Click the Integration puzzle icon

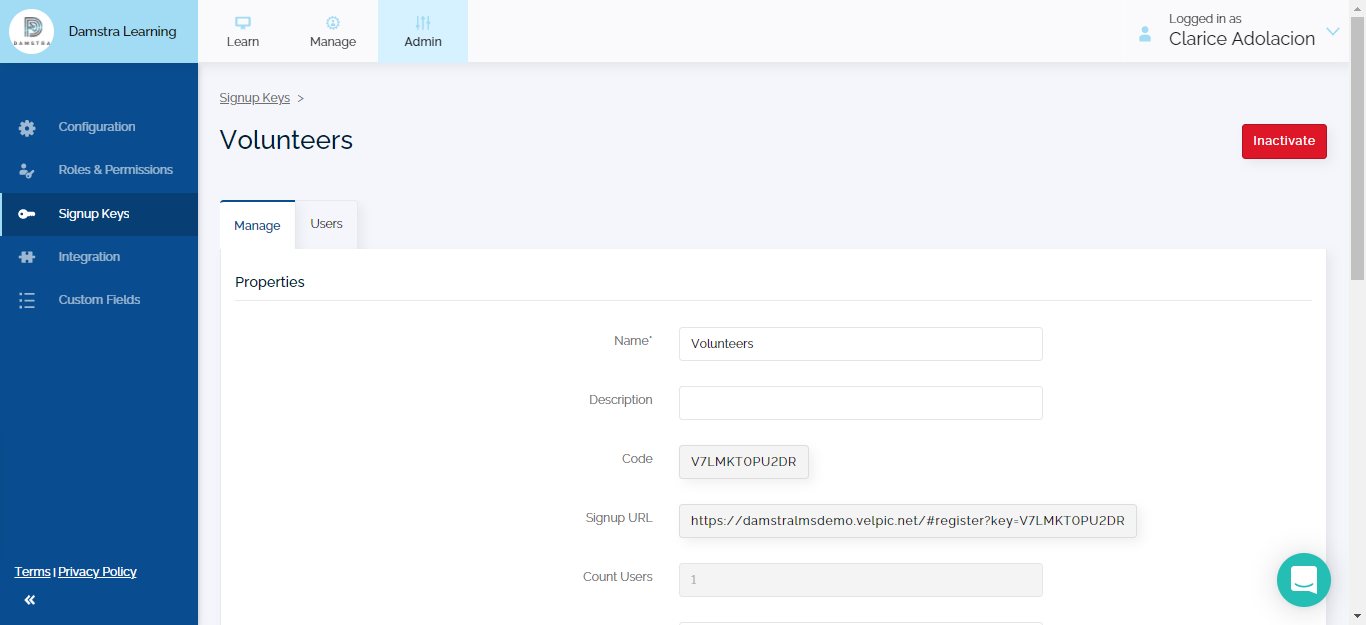click(x=27, y=257)
